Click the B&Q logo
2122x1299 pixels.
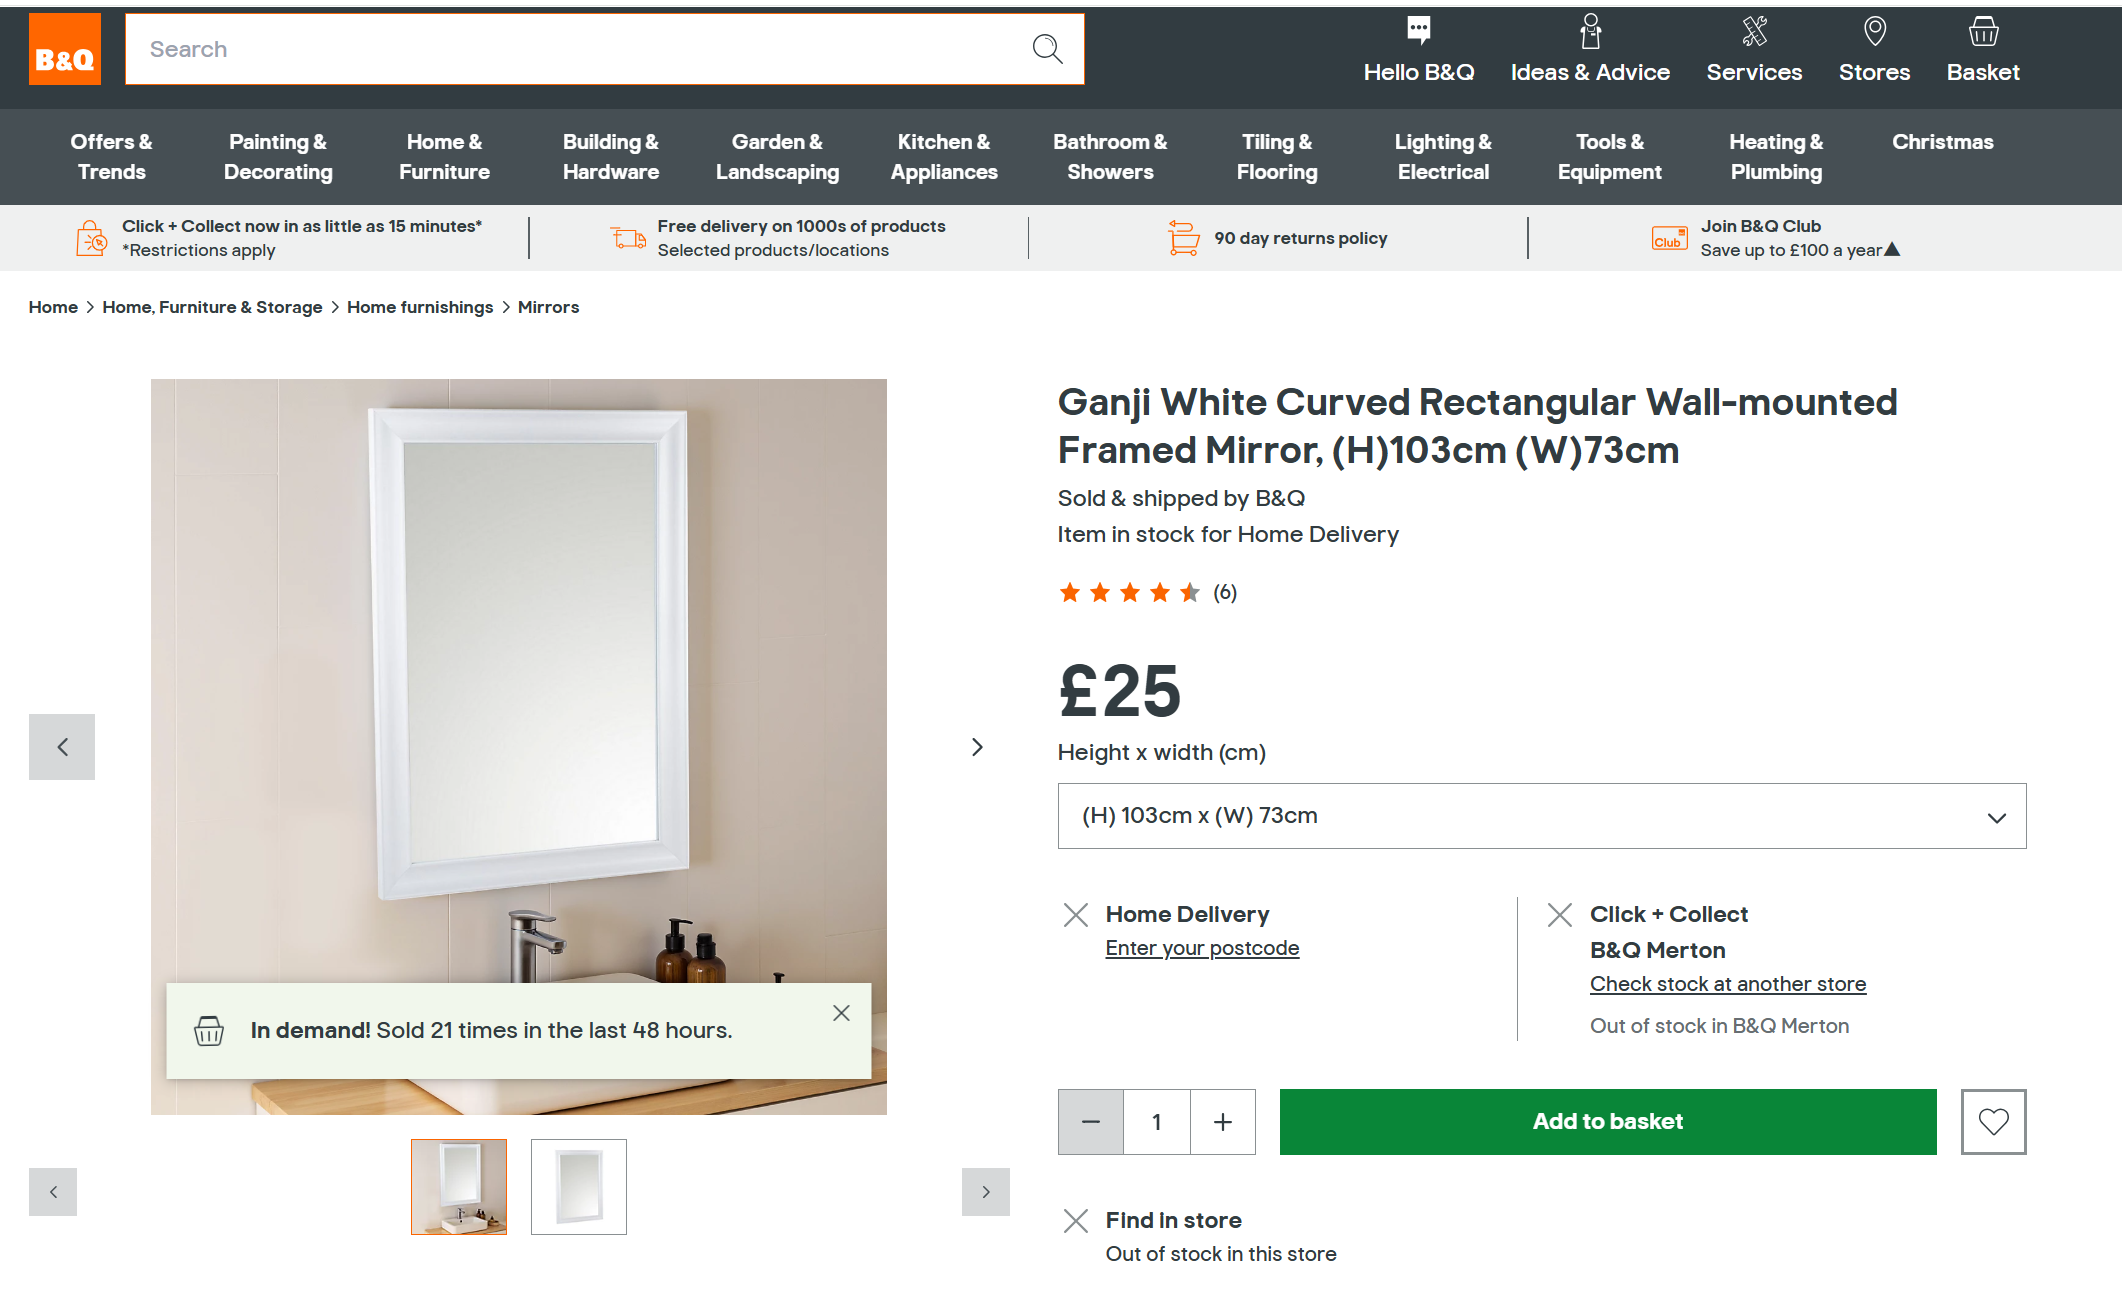[64, 49]
